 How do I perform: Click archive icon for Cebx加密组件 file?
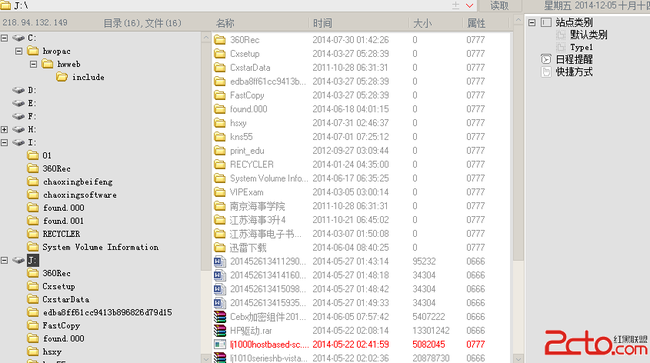220,317
